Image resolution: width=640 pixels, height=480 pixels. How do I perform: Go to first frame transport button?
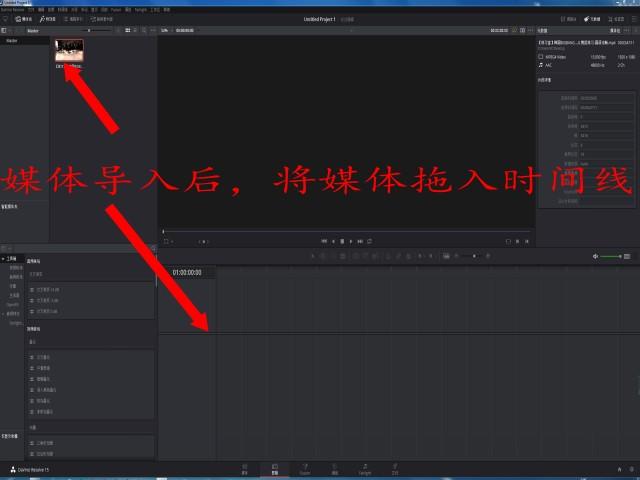[324, 241]
